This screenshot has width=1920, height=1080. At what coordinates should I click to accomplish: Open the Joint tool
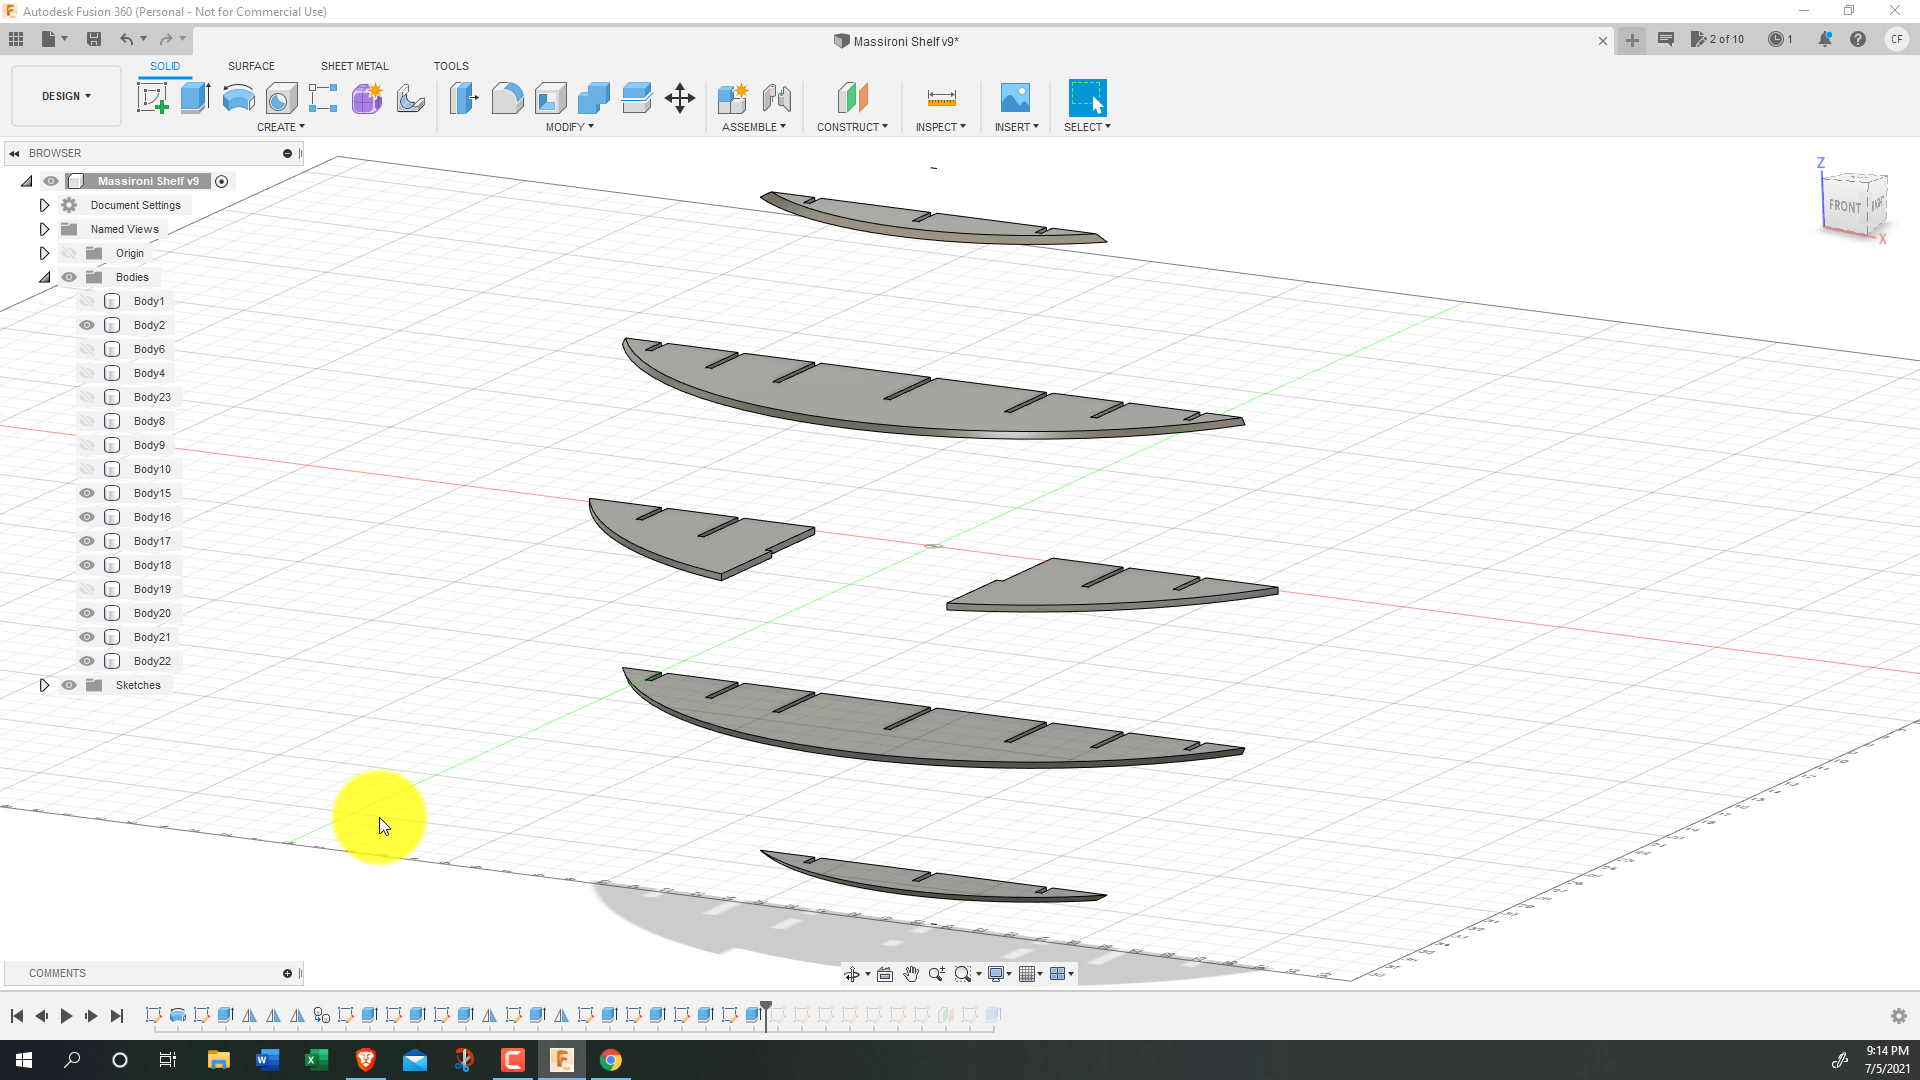(x=777, y=98)
